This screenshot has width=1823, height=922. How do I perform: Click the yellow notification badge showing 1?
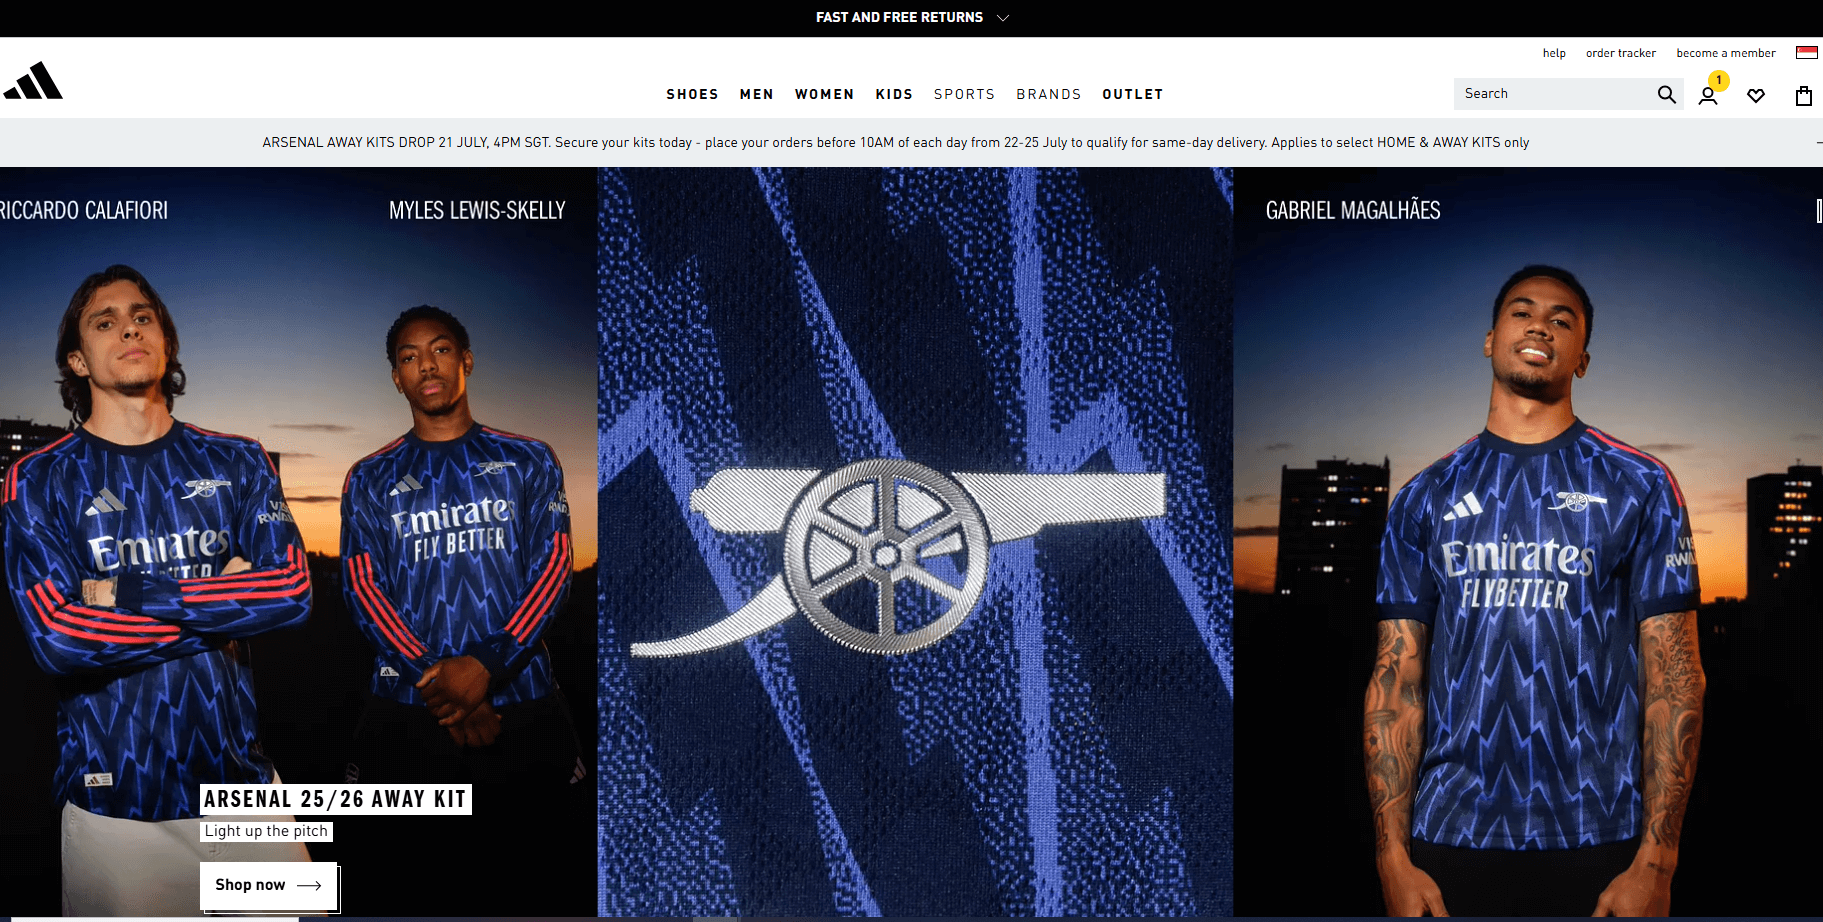tap(1719, 80)
